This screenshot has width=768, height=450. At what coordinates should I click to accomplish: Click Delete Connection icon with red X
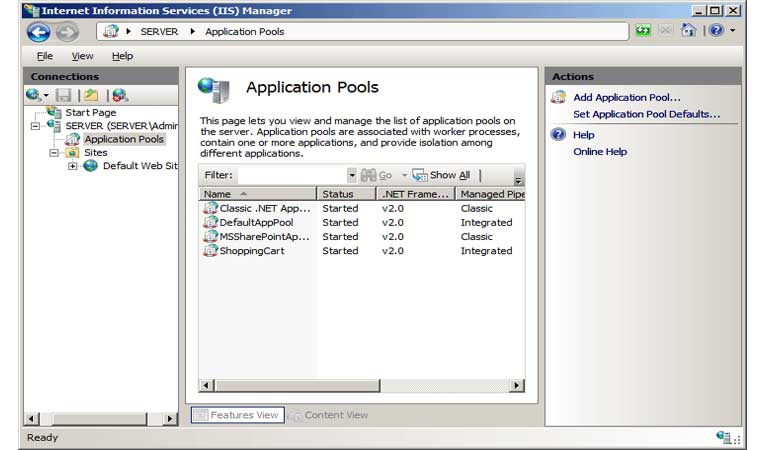120,95
